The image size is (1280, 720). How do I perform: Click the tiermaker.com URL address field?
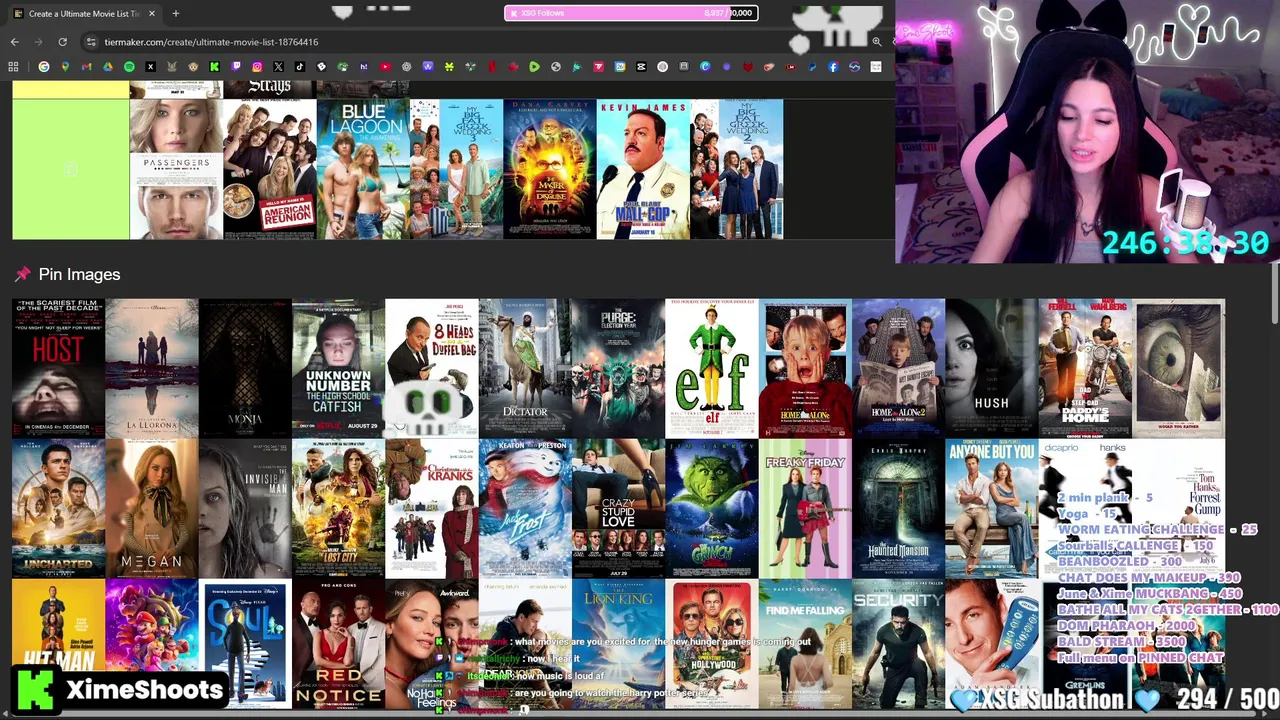tap(211, 42)
